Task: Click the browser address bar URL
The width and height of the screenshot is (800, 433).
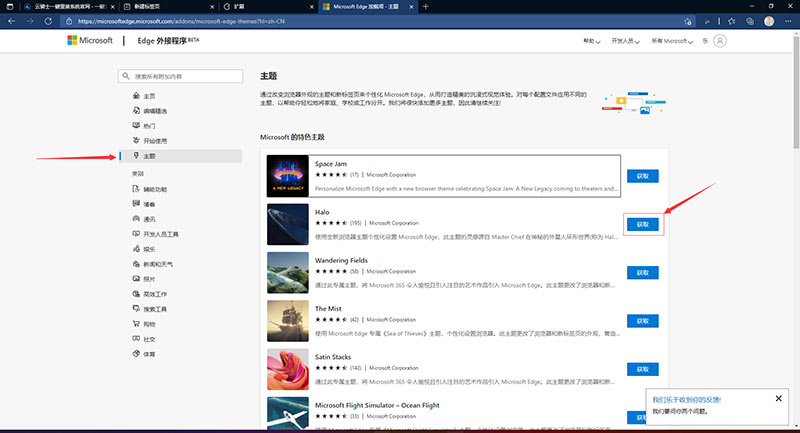Action: [181, 21]
